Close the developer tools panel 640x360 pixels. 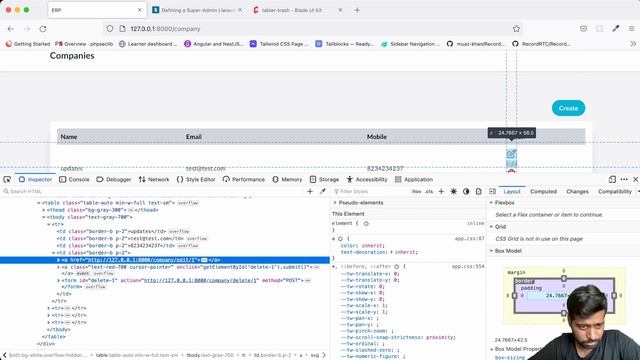point(636,179)
